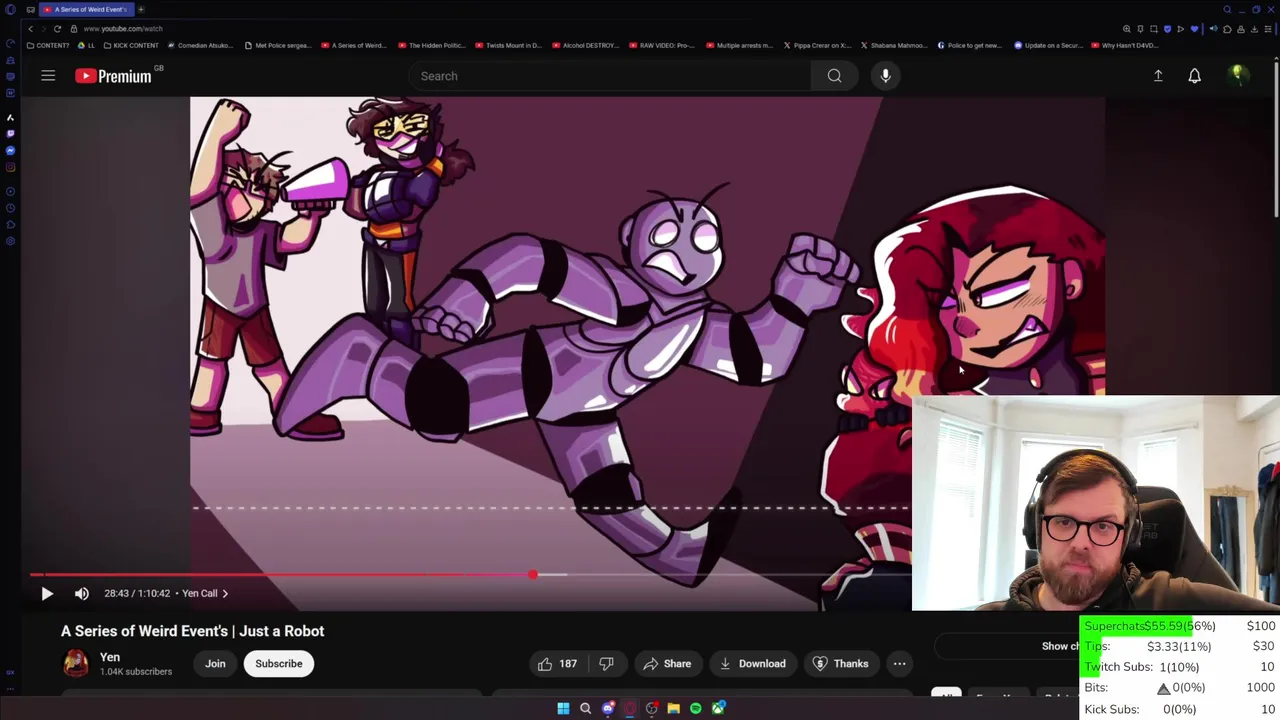
Task: Open the 'Pippa Crerar on X' bookmark
Action: pos(817,45)
